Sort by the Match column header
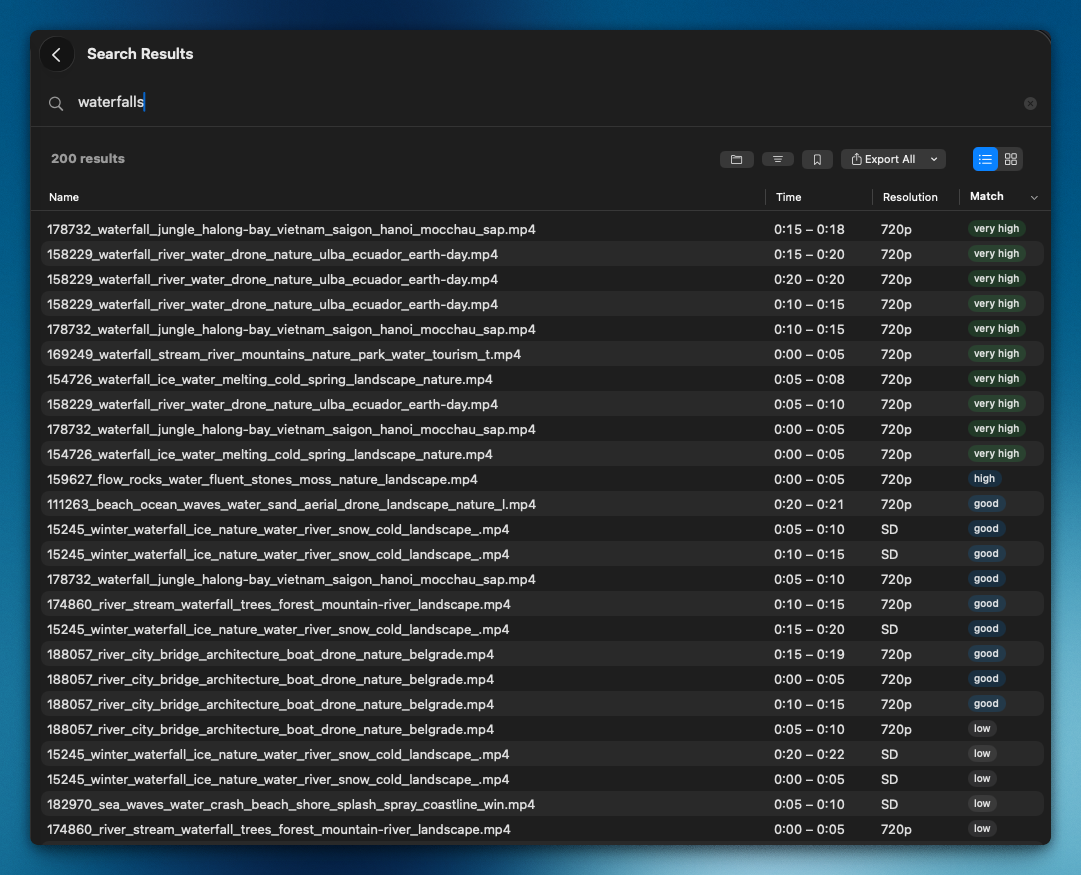This screenshot has width=1081, height=875. click(x=987, y=197)
